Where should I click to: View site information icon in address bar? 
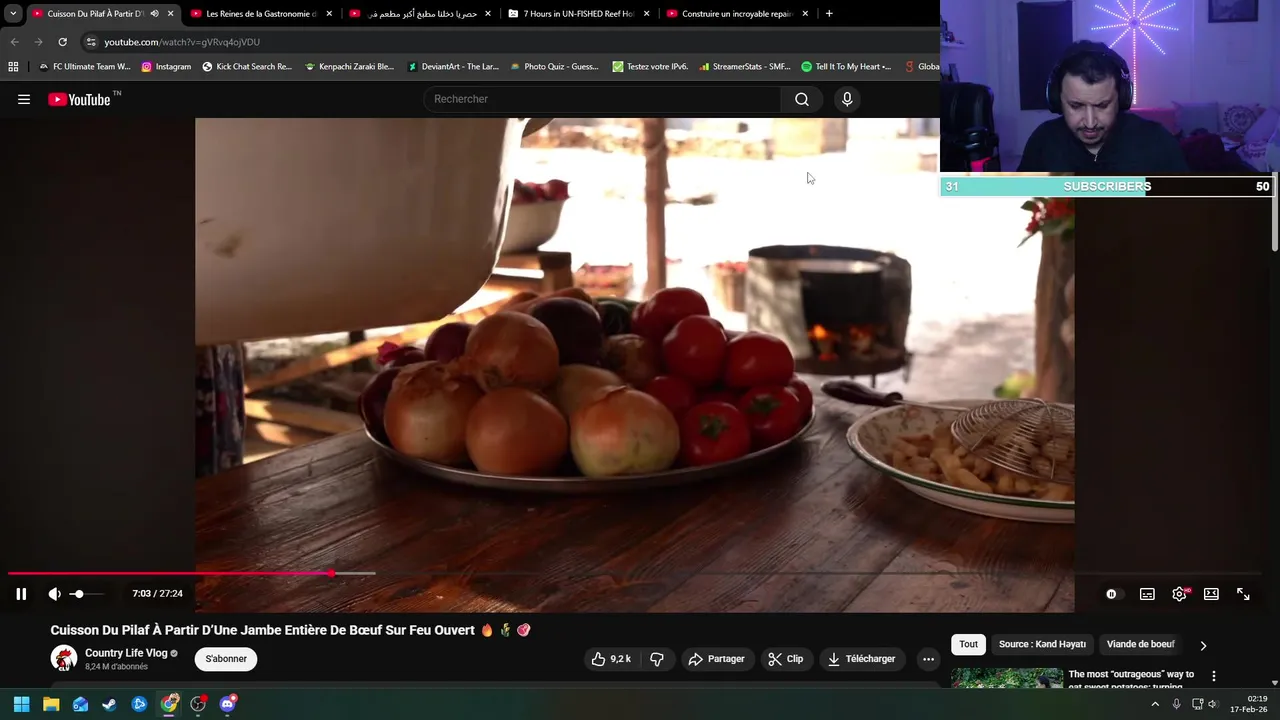(x=91, y=42)
